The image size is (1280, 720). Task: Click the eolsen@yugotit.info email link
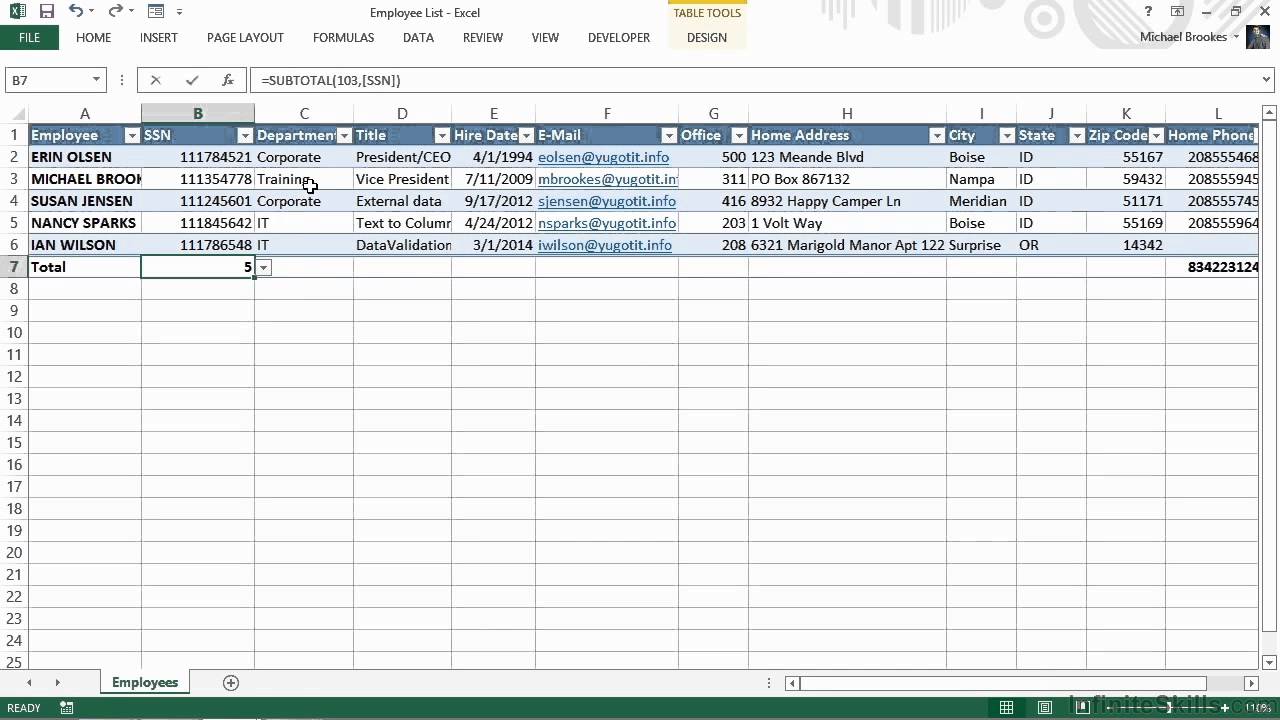(x=603, y=157)
